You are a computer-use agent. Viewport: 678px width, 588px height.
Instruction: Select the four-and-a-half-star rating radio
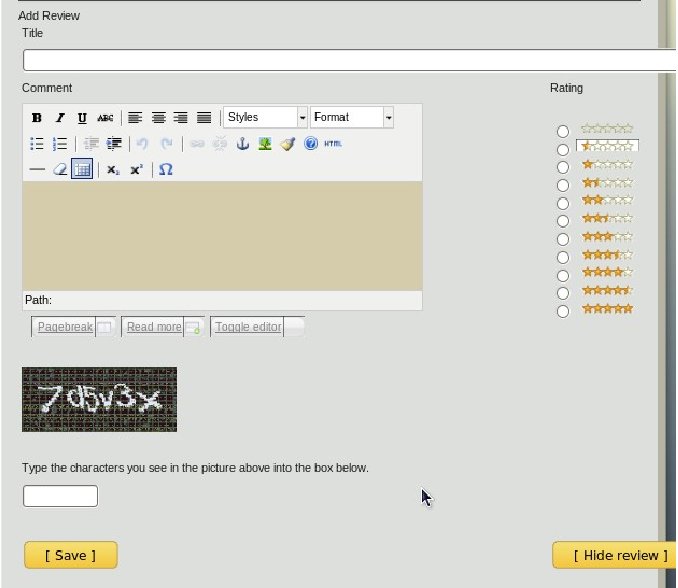[563, 293]
